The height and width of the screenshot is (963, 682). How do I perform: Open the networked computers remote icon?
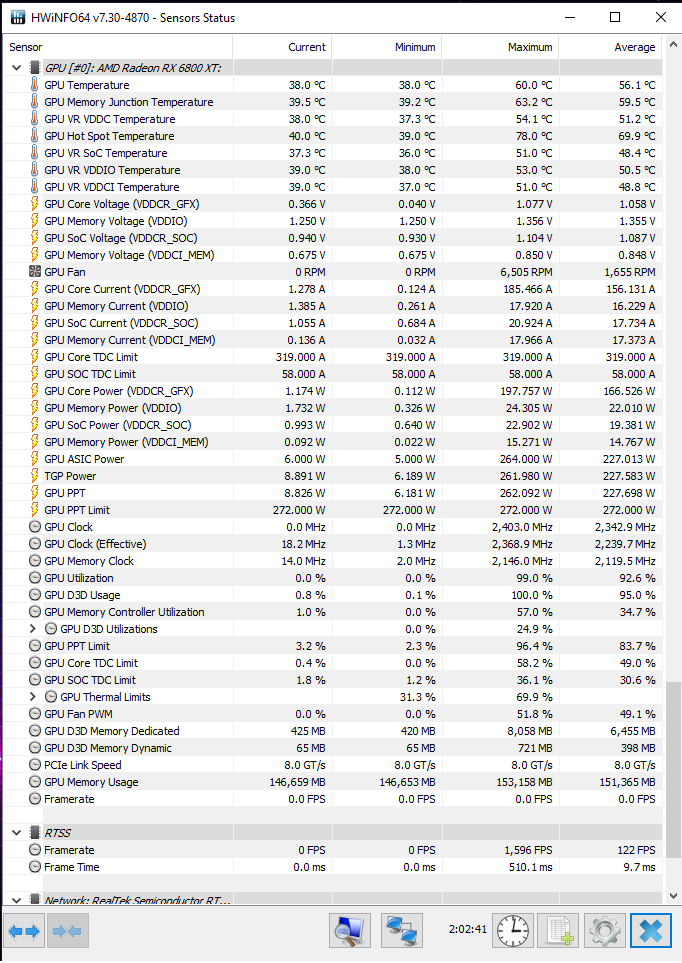[x=402, y=931]
